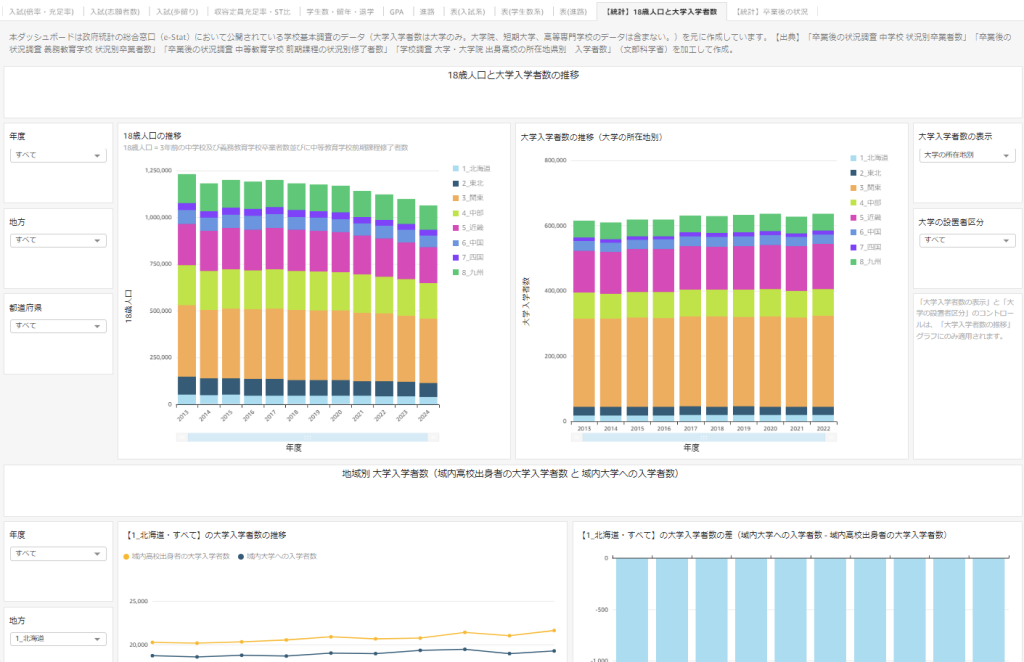Select the 学生数・留年・退学 tab
Image resolution: width=1024 pixels, height=662 pixels.
coord(324,10)
